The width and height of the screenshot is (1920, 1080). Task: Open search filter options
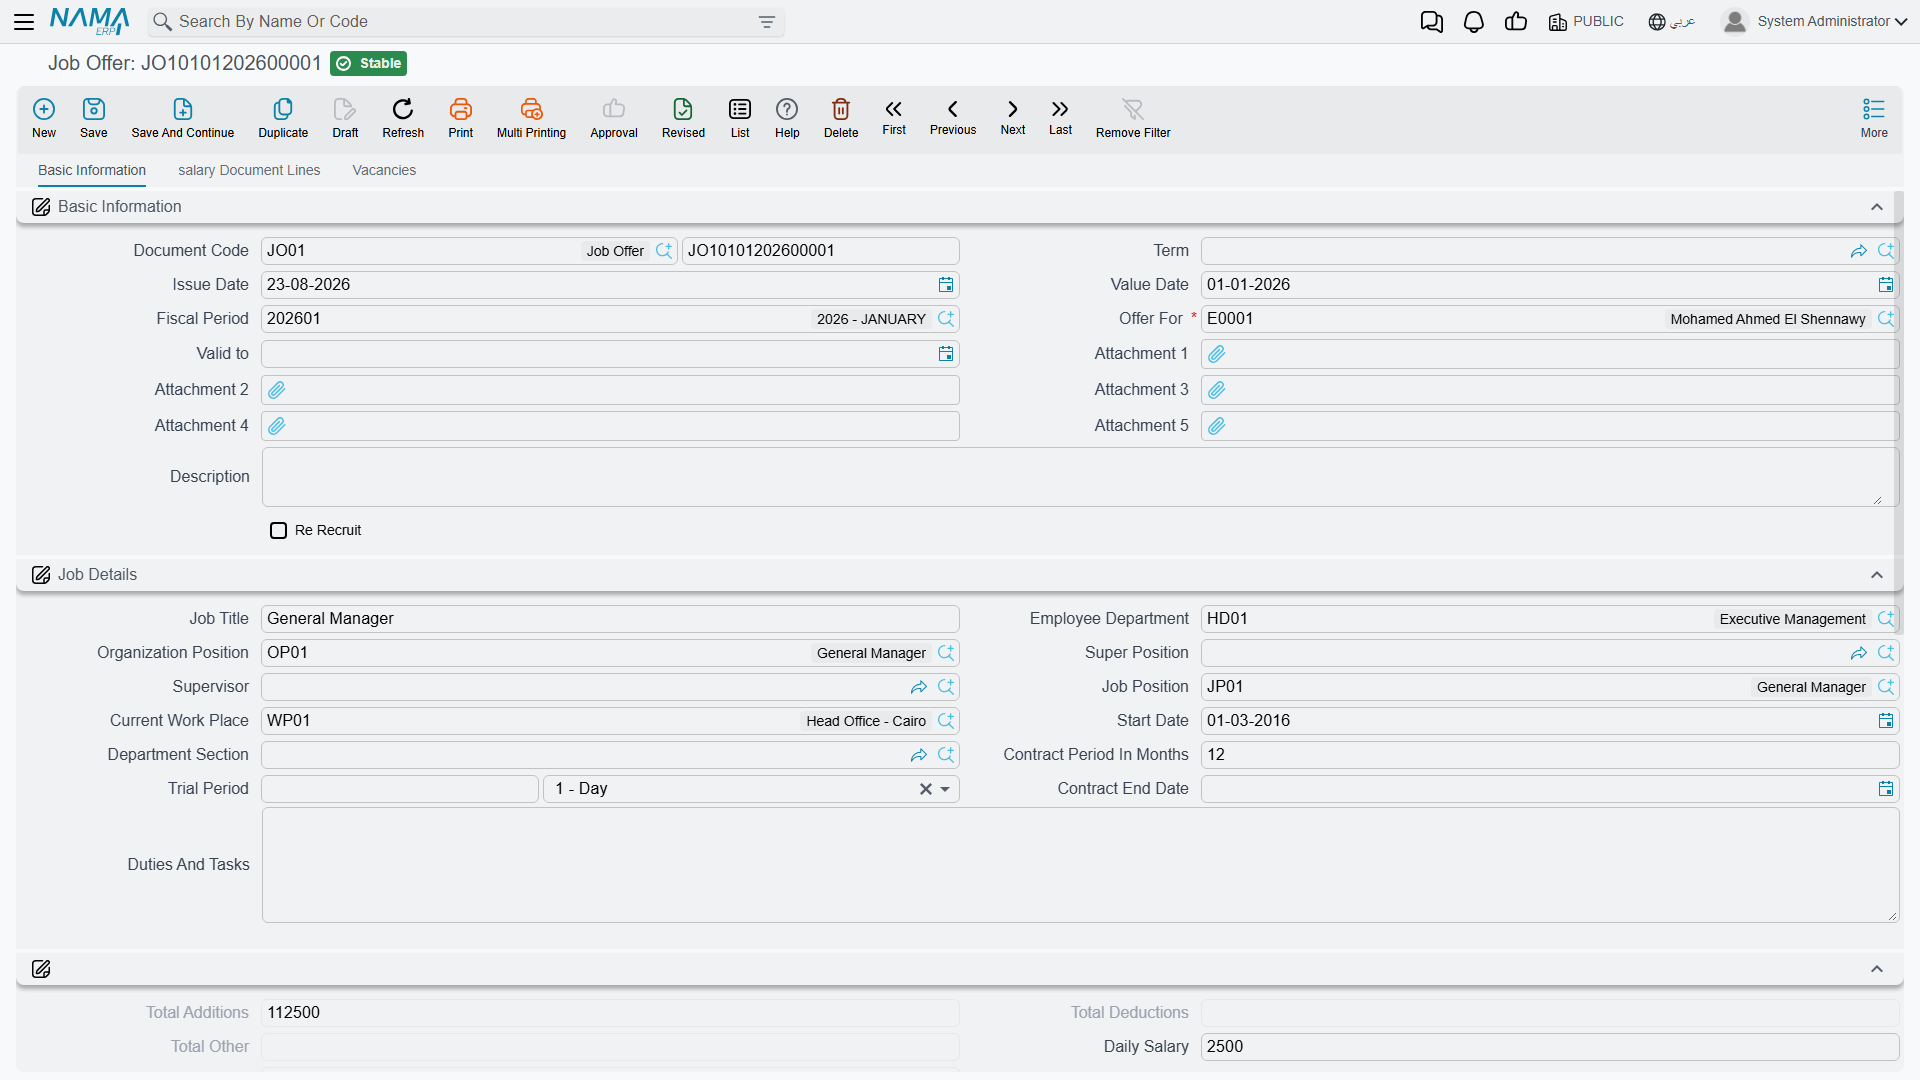coord(767,22)
